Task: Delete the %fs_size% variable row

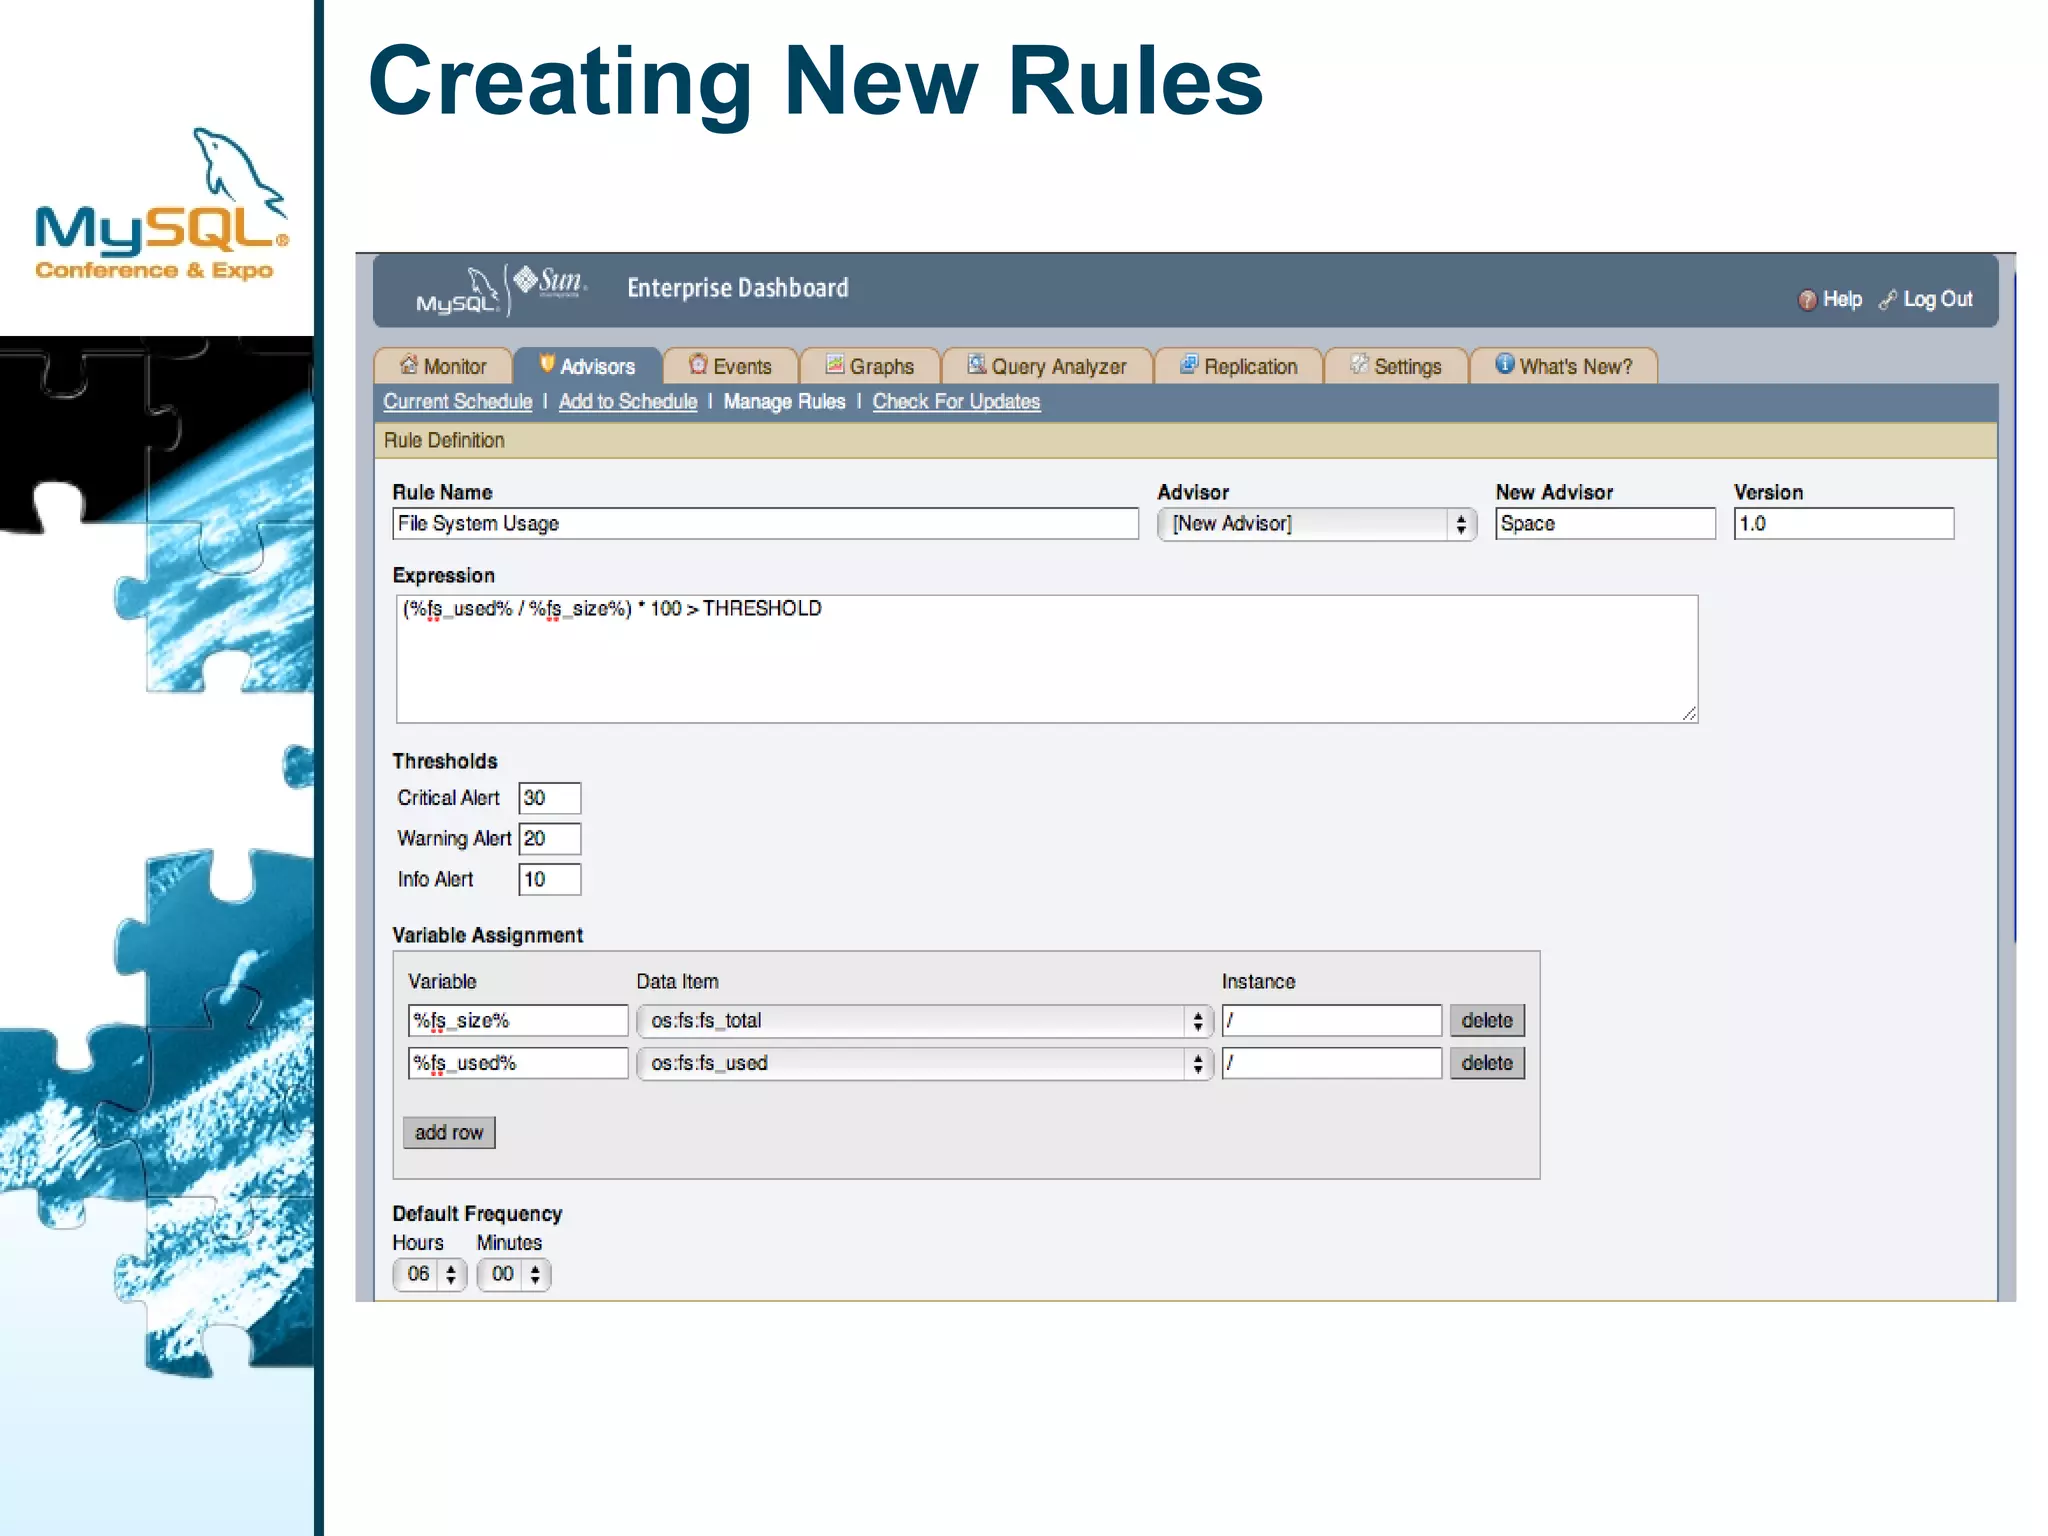Action: [1487, 1021]
